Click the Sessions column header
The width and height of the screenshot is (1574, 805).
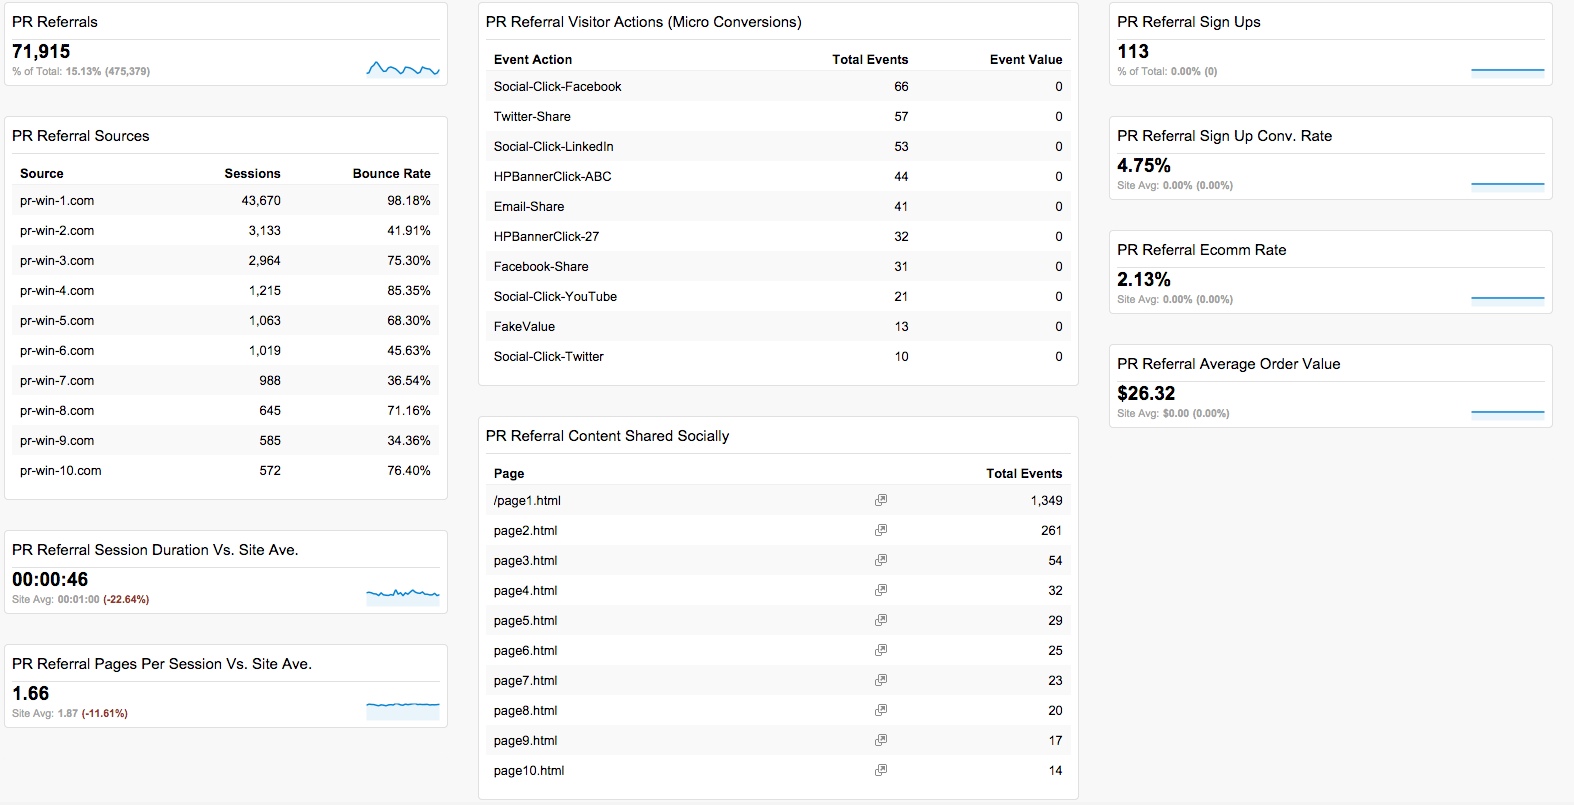click(x=253, y=174)
